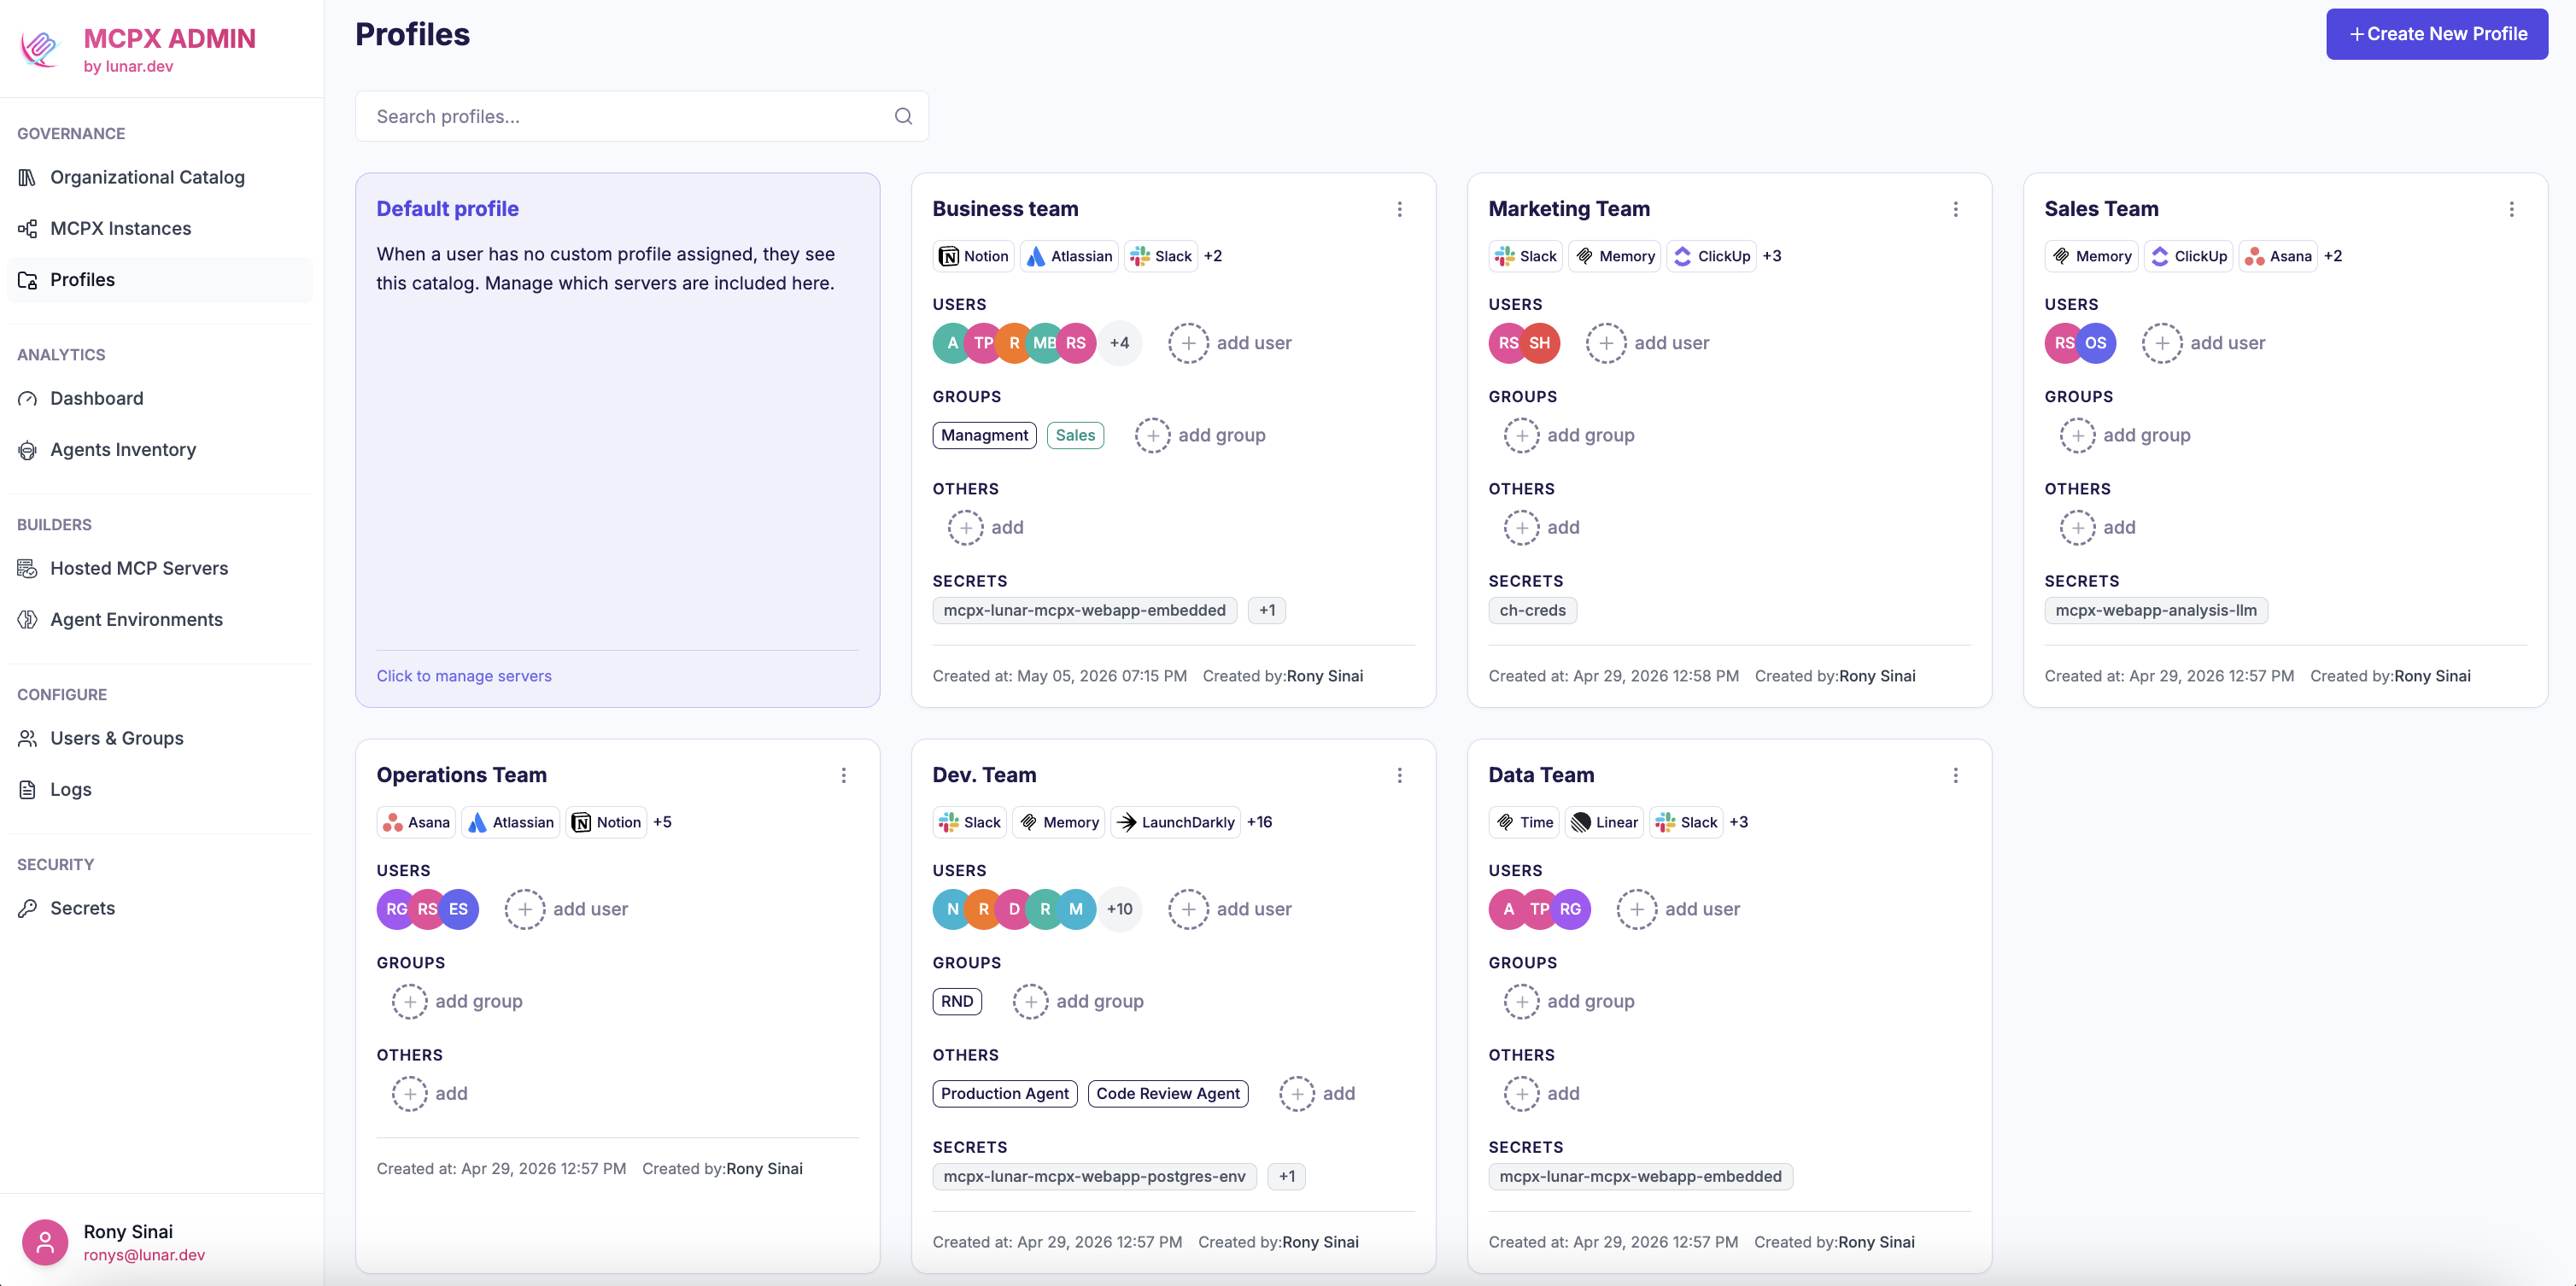Add user to Sales Team

coord(2203,343)
